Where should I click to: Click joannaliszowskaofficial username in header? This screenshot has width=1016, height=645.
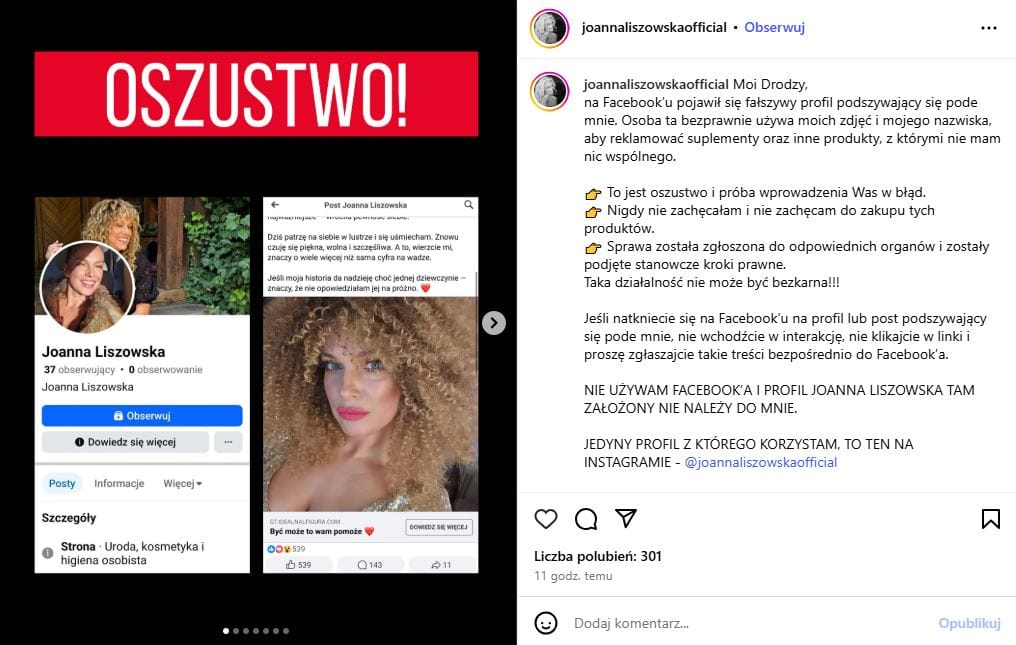click(654, 27)
